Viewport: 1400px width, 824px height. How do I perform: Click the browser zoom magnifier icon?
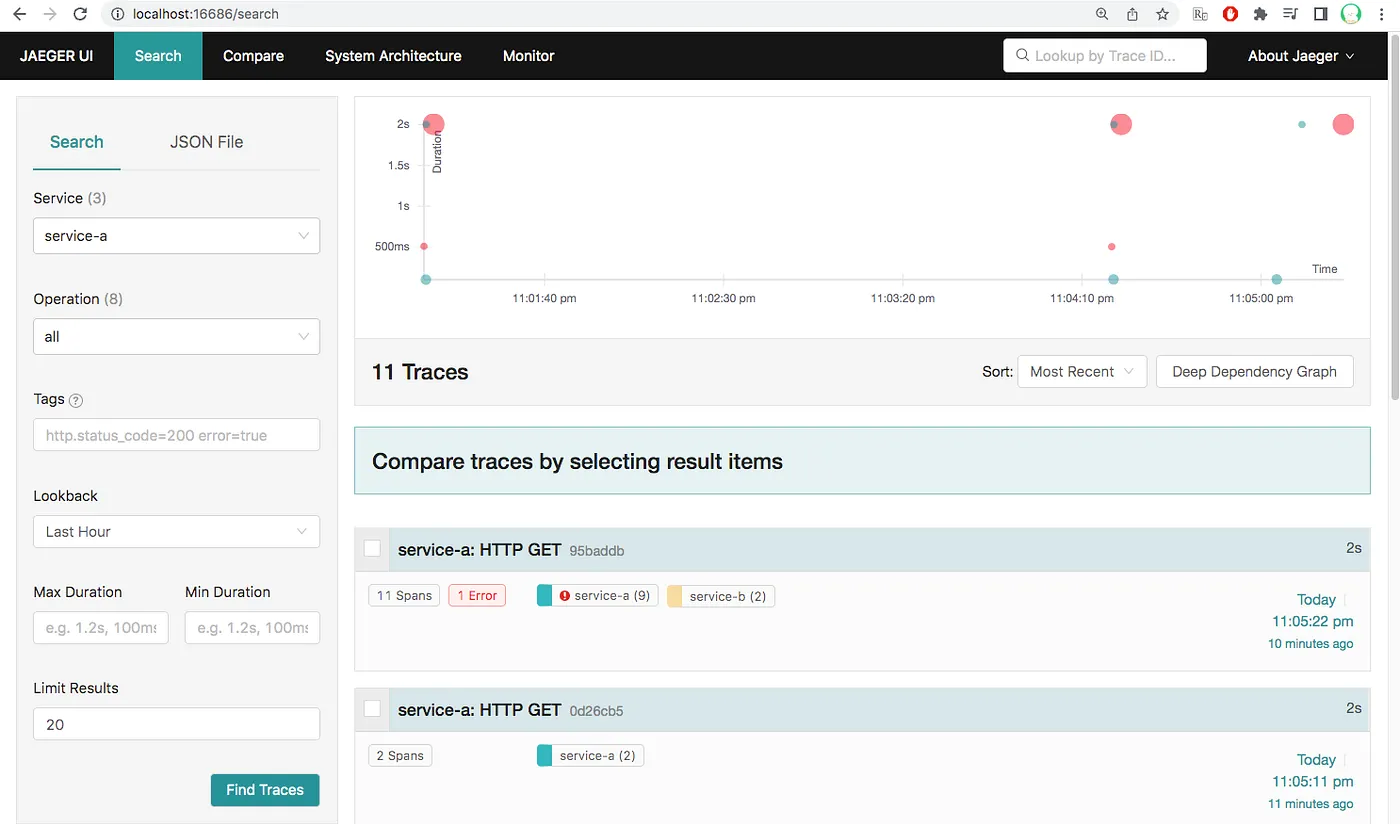coord(1102,14)
